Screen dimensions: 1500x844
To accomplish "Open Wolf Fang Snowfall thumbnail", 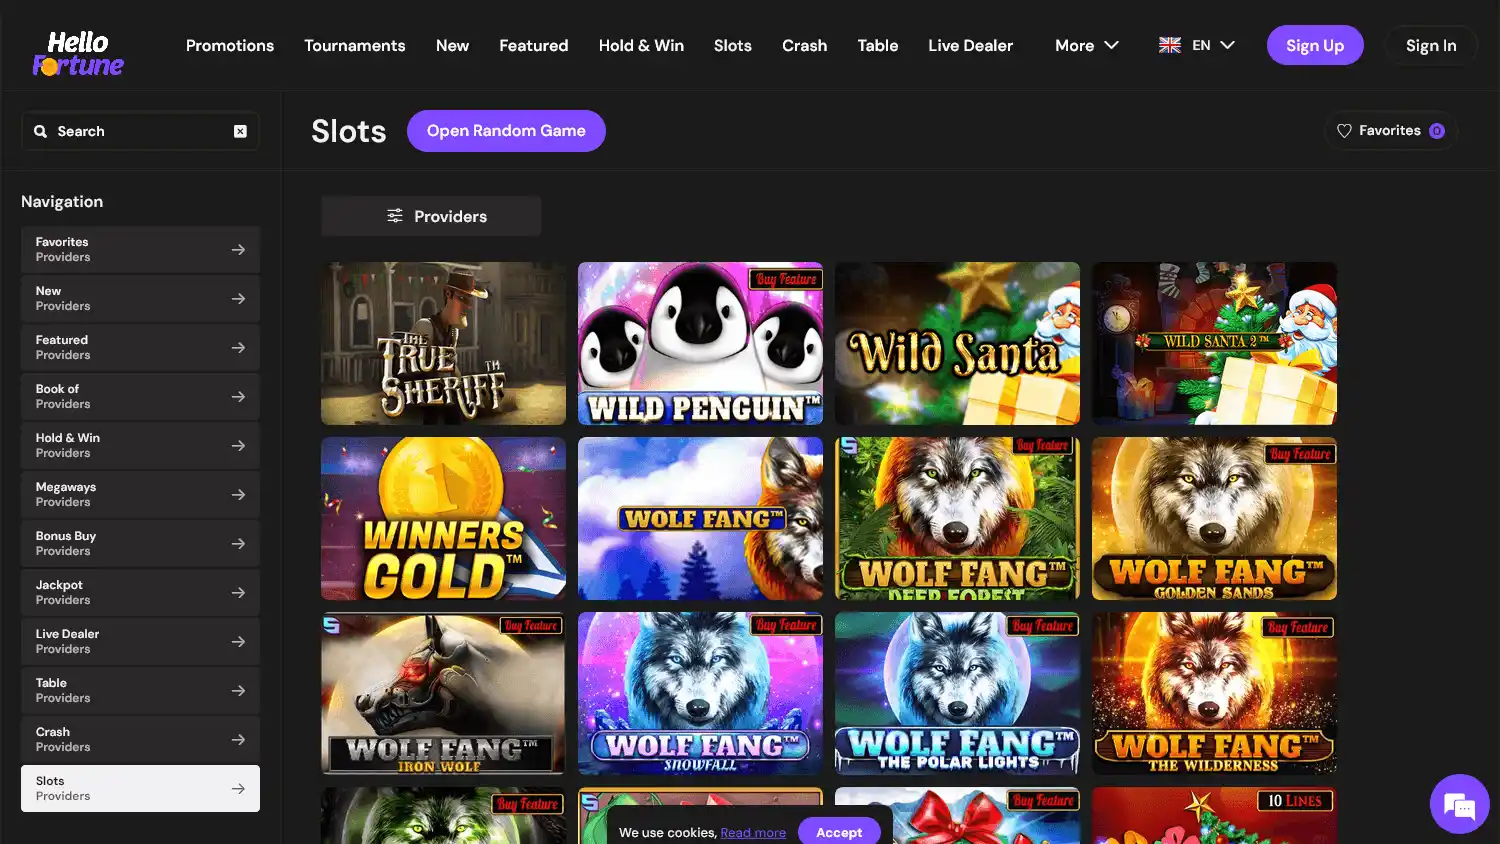I will tap(700, 694).
